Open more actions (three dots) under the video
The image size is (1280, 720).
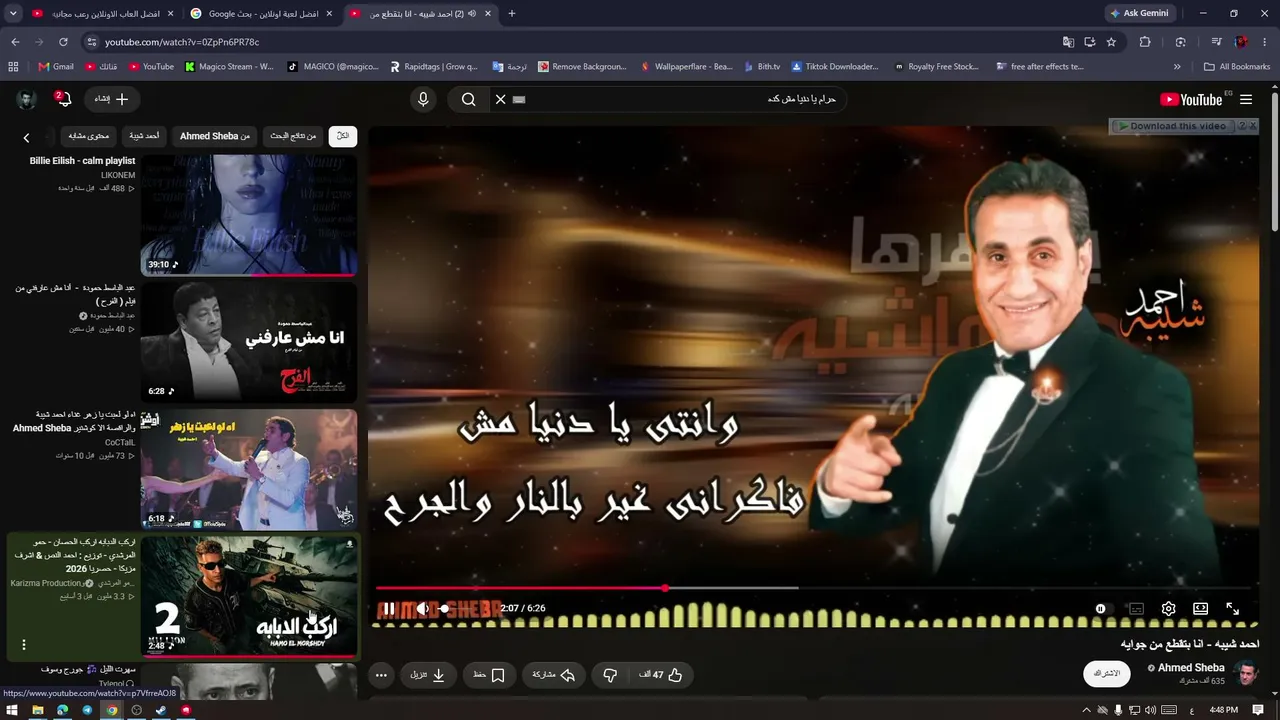tap(381, 675)
